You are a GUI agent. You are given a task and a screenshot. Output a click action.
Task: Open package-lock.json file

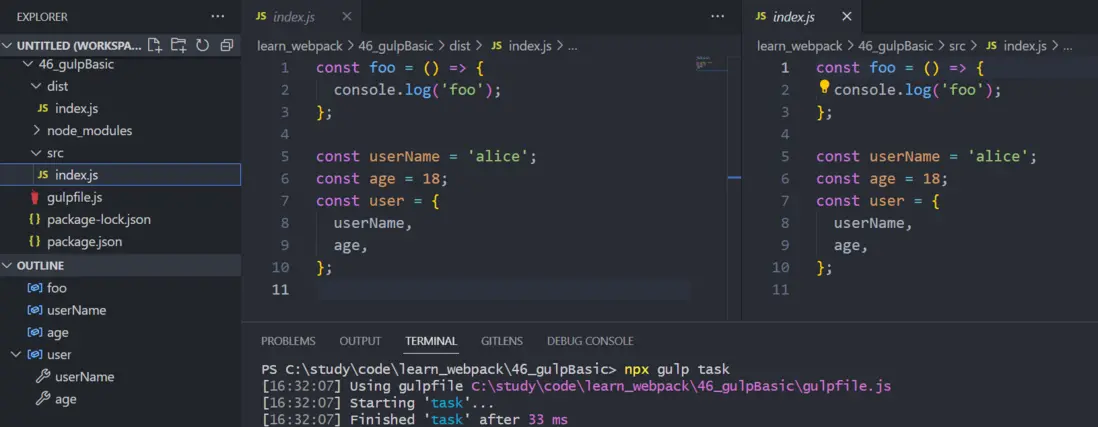tap(99, 219)
